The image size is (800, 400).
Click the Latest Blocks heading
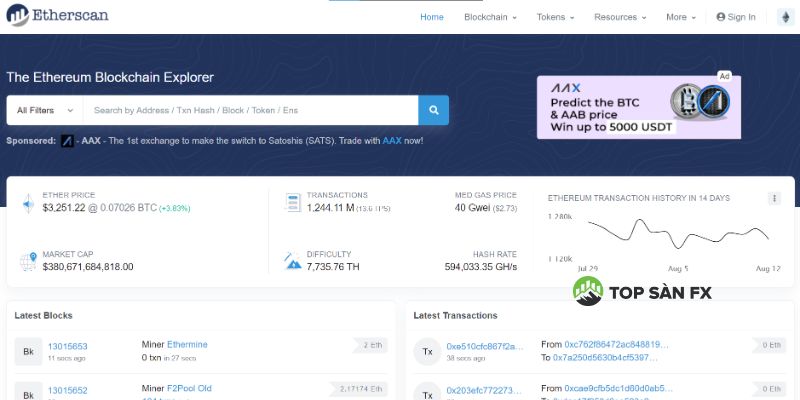tap(43, 315)
